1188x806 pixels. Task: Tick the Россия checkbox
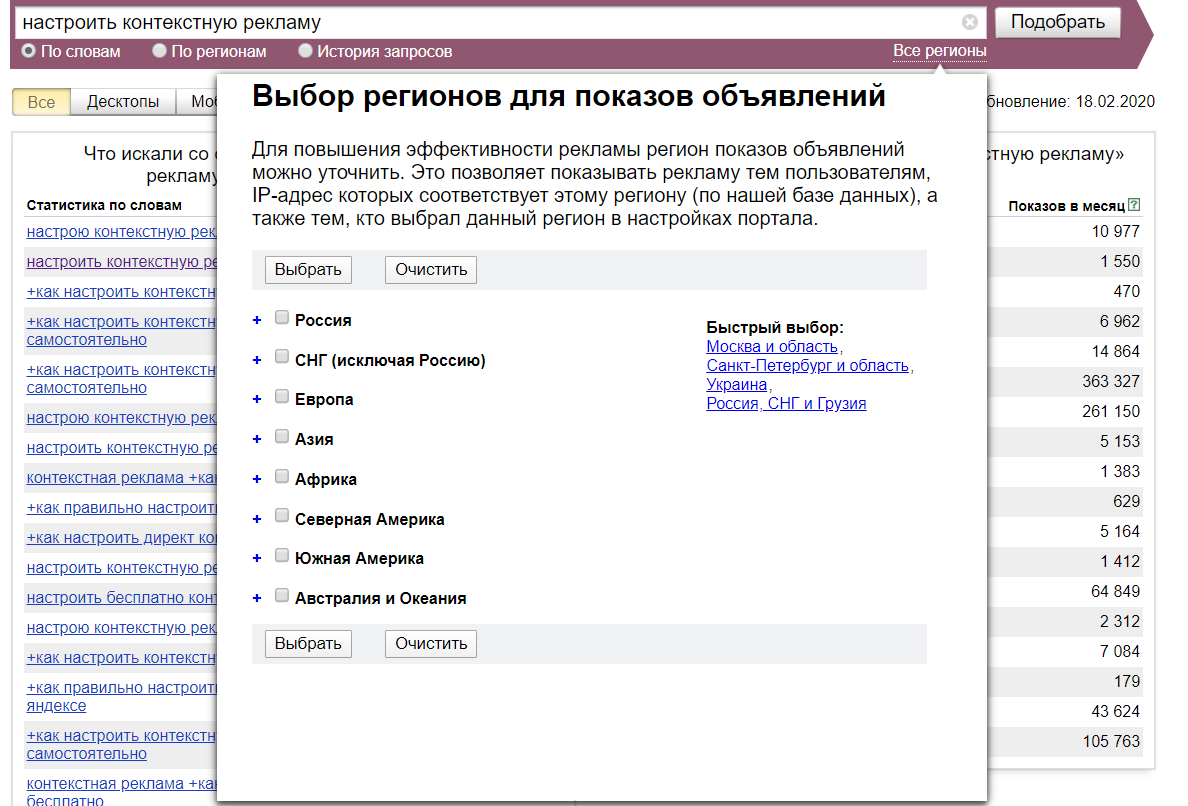[282, 317]
